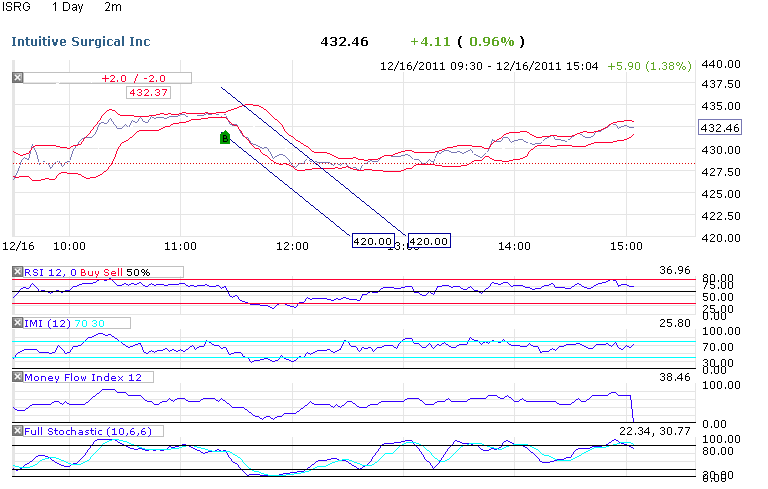Click the Money Flow value 38.46
Screen dimensions: 768x489
click(674, 377)
